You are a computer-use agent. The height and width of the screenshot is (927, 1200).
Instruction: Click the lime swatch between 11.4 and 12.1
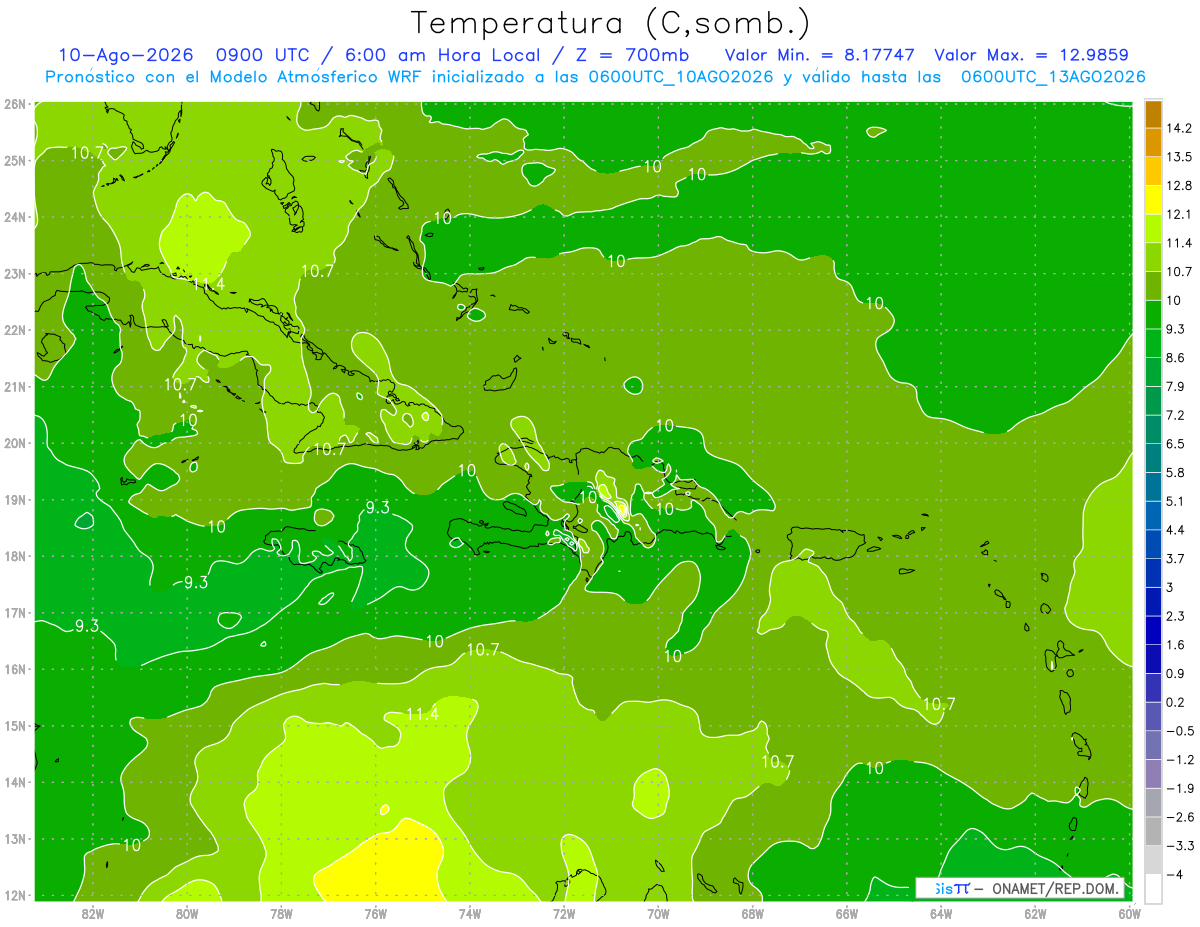click(1153, 229)
